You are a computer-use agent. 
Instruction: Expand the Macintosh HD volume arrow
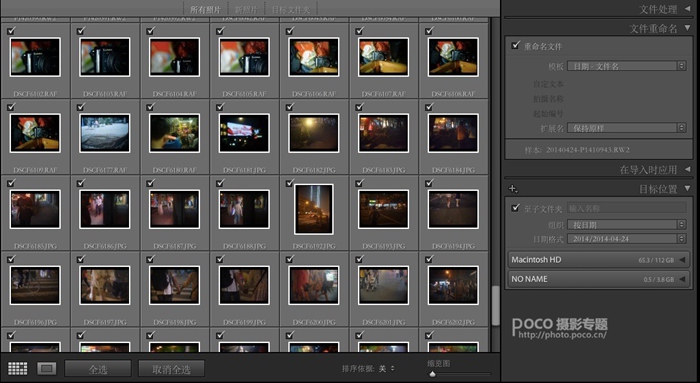click(682, 260)
